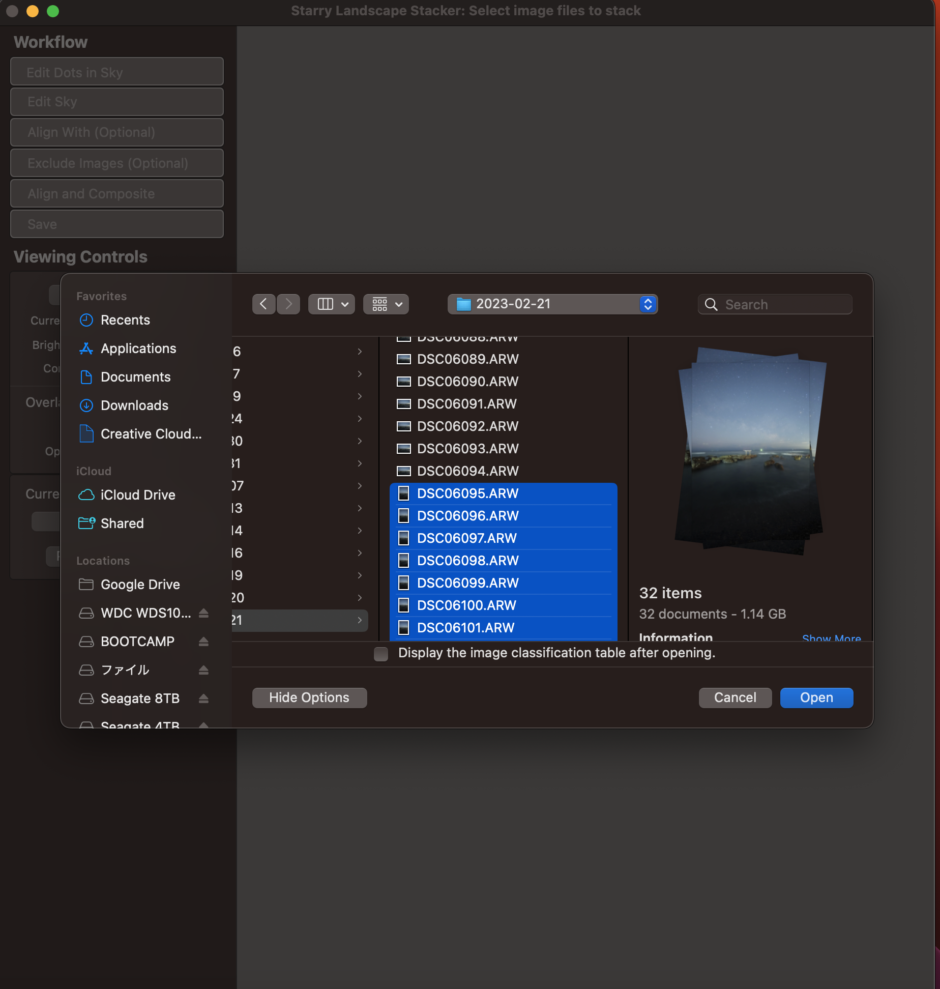This screenshot has width=940, height=989.
Task: Click the Cancel button
Action: pos(735,698)
